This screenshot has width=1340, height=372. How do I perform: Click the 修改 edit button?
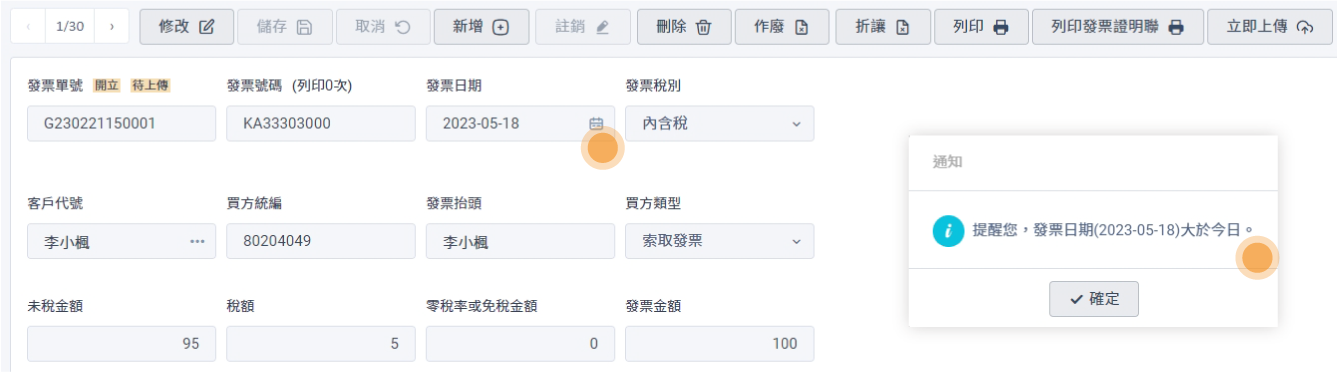coord(187,27)
